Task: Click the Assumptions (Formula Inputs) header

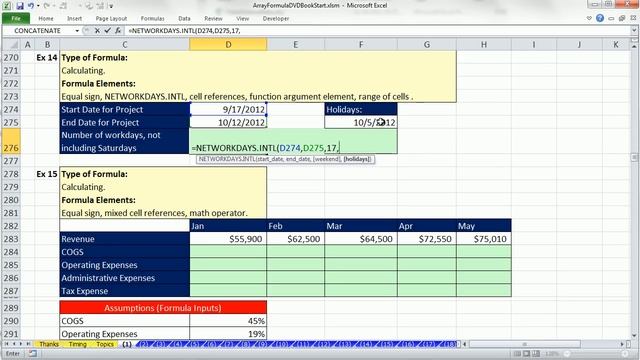Action: [x=163, y=308]
